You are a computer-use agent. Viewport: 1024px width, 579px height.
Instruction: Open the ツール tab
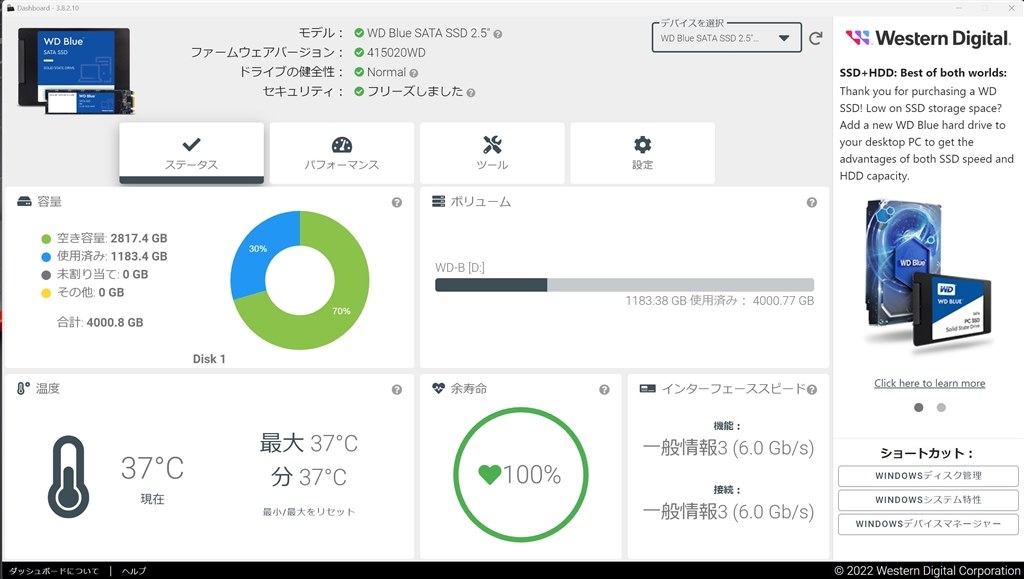492,153
